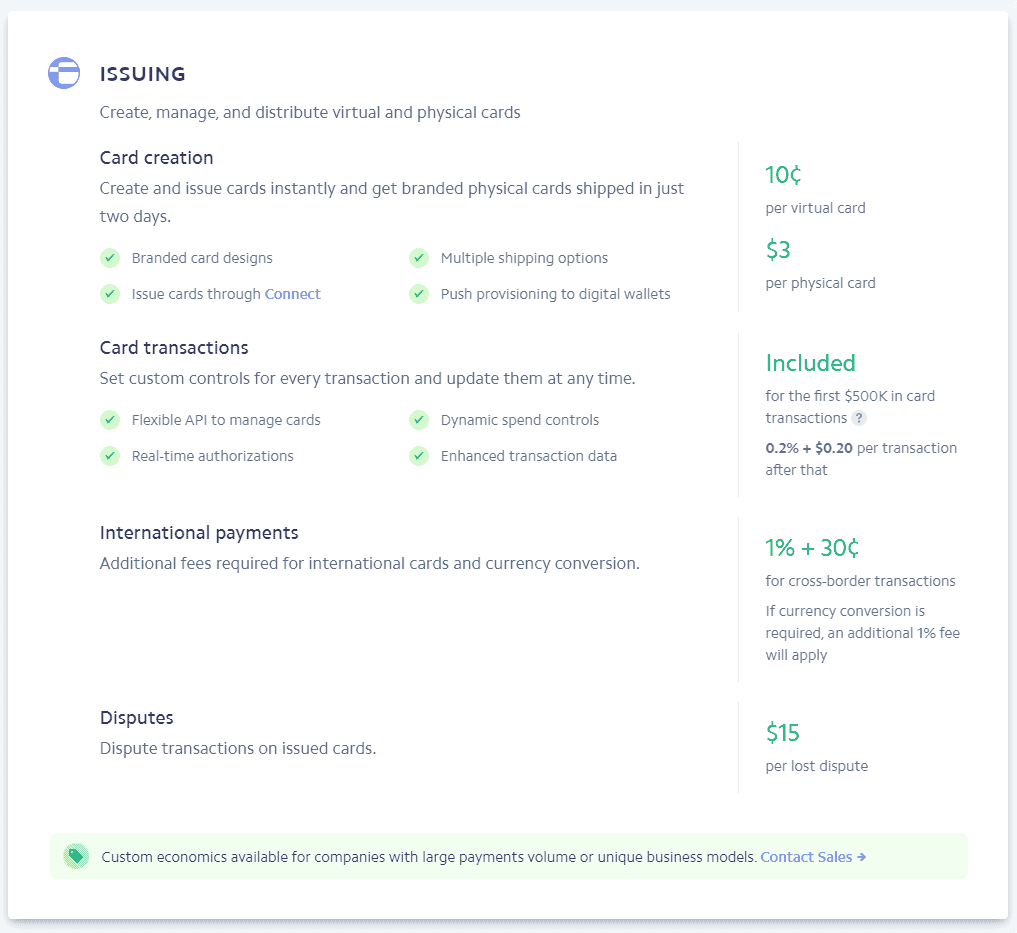The height and width of the screenshot is (933, 1017).
Task: Click the checkmark next to Enhanced transaction data
Action: pos(419,456)
